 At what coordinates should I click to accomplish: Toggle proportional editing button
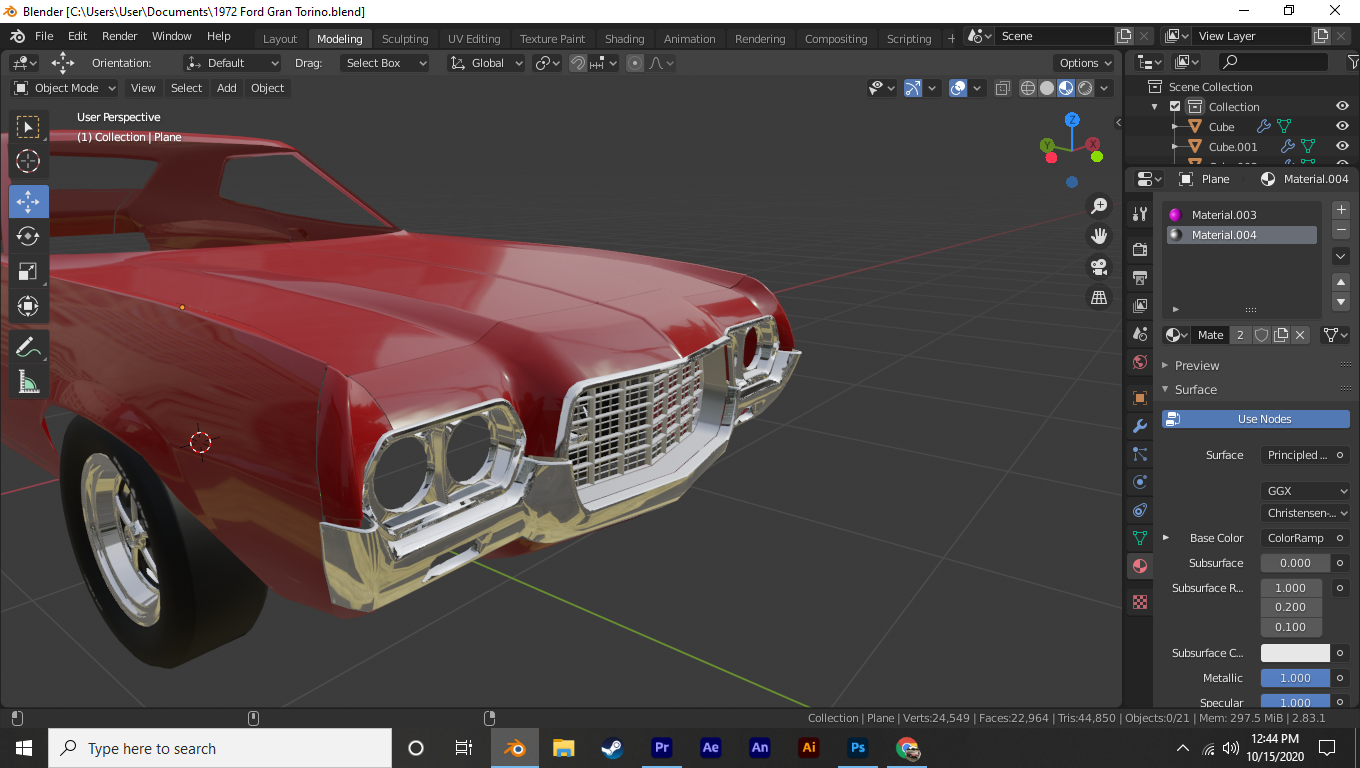pyautogui.click(x=635, y=63)
